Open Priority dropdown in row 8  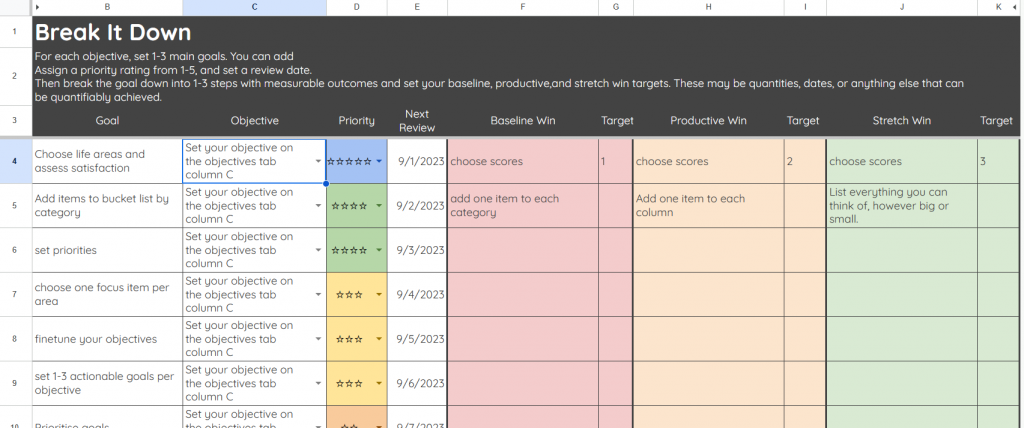click(380, 339)
